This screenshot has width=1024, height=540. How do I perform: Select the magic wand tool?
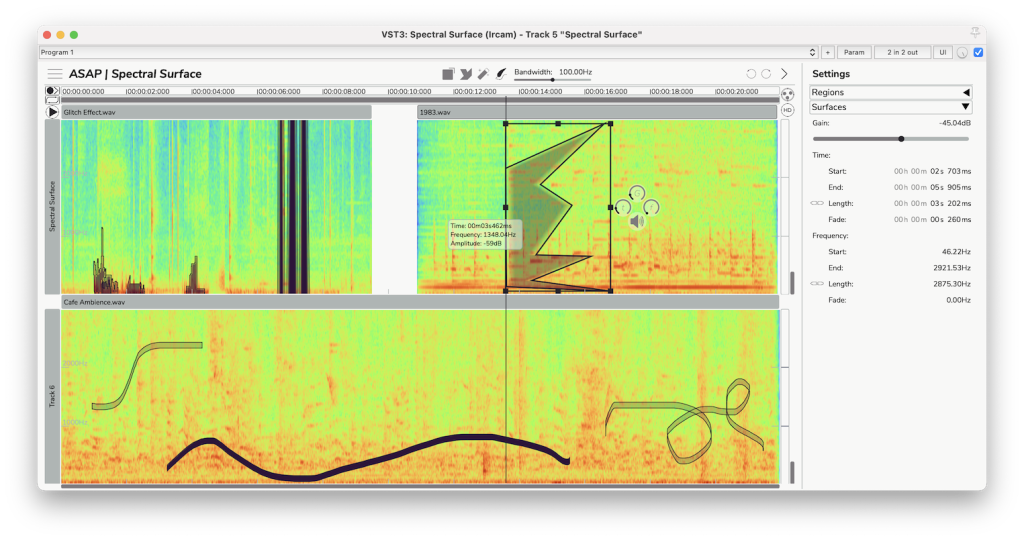pyautogui.click(x=482, y=74)
